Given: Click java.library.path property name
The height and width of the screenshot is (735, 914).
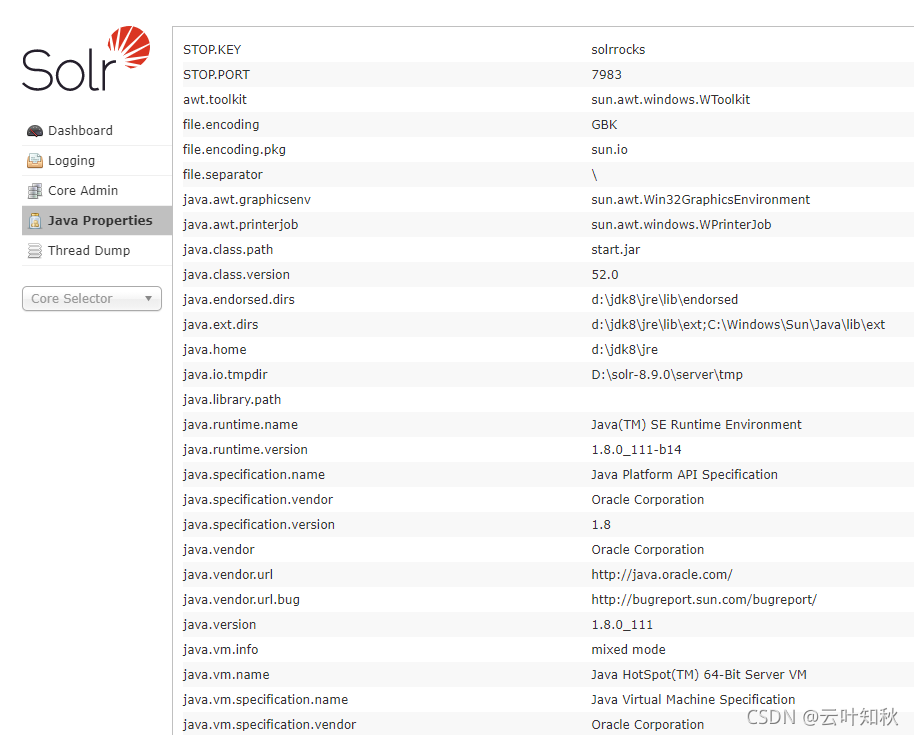Looking at the screenshot, I should pyautogui.click(x=232, y=400).
